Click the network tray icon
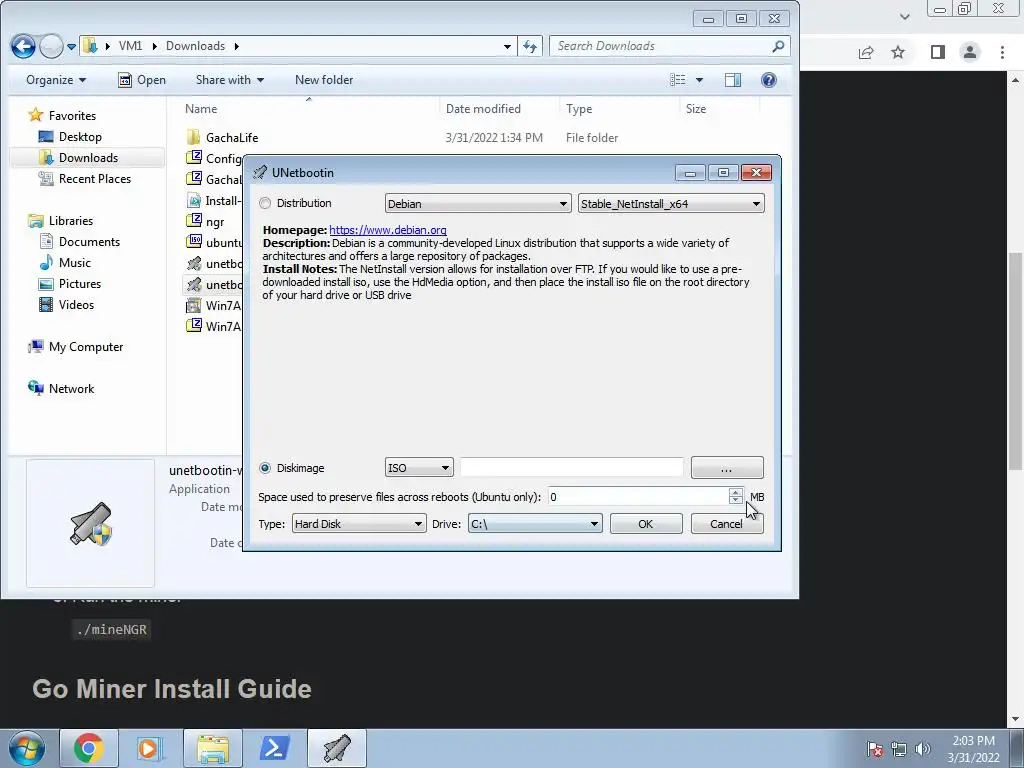The width and height of the screenshot is (1024, 768). [x=899, y=749]
